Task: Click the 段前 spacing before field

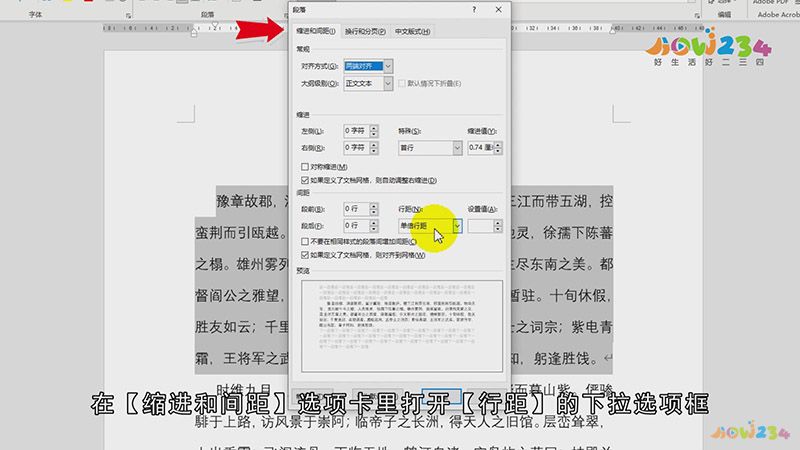Action: pyautogui.click(x=356, y=209)
